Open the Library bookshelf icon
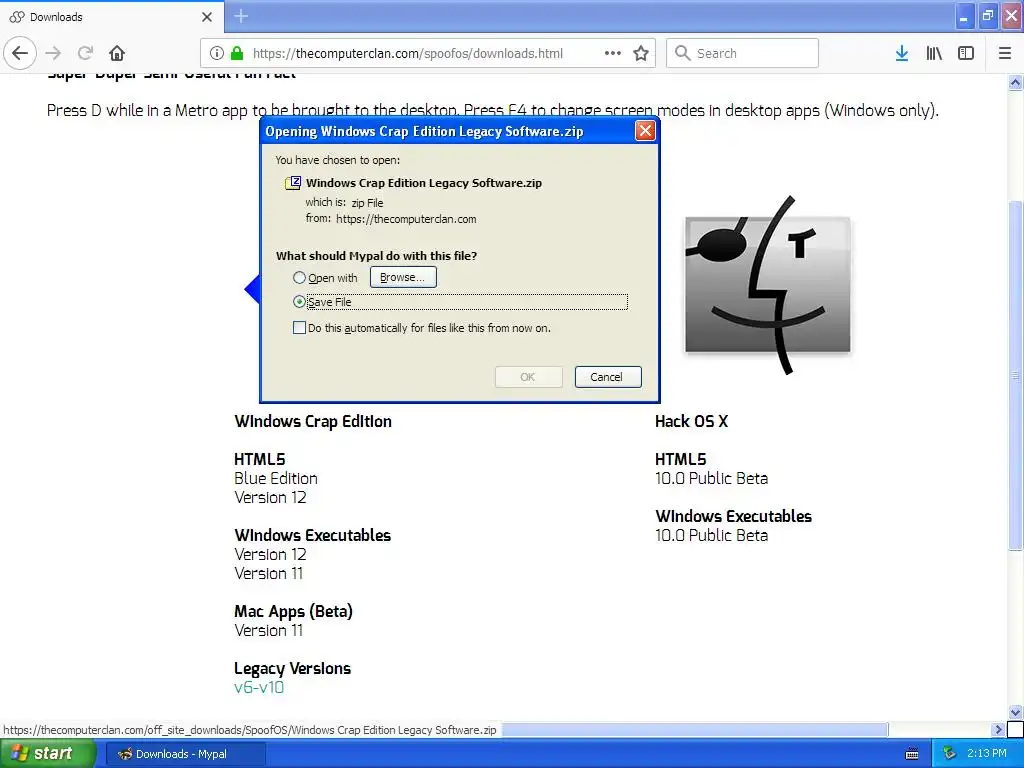 [x=934, y=53]
